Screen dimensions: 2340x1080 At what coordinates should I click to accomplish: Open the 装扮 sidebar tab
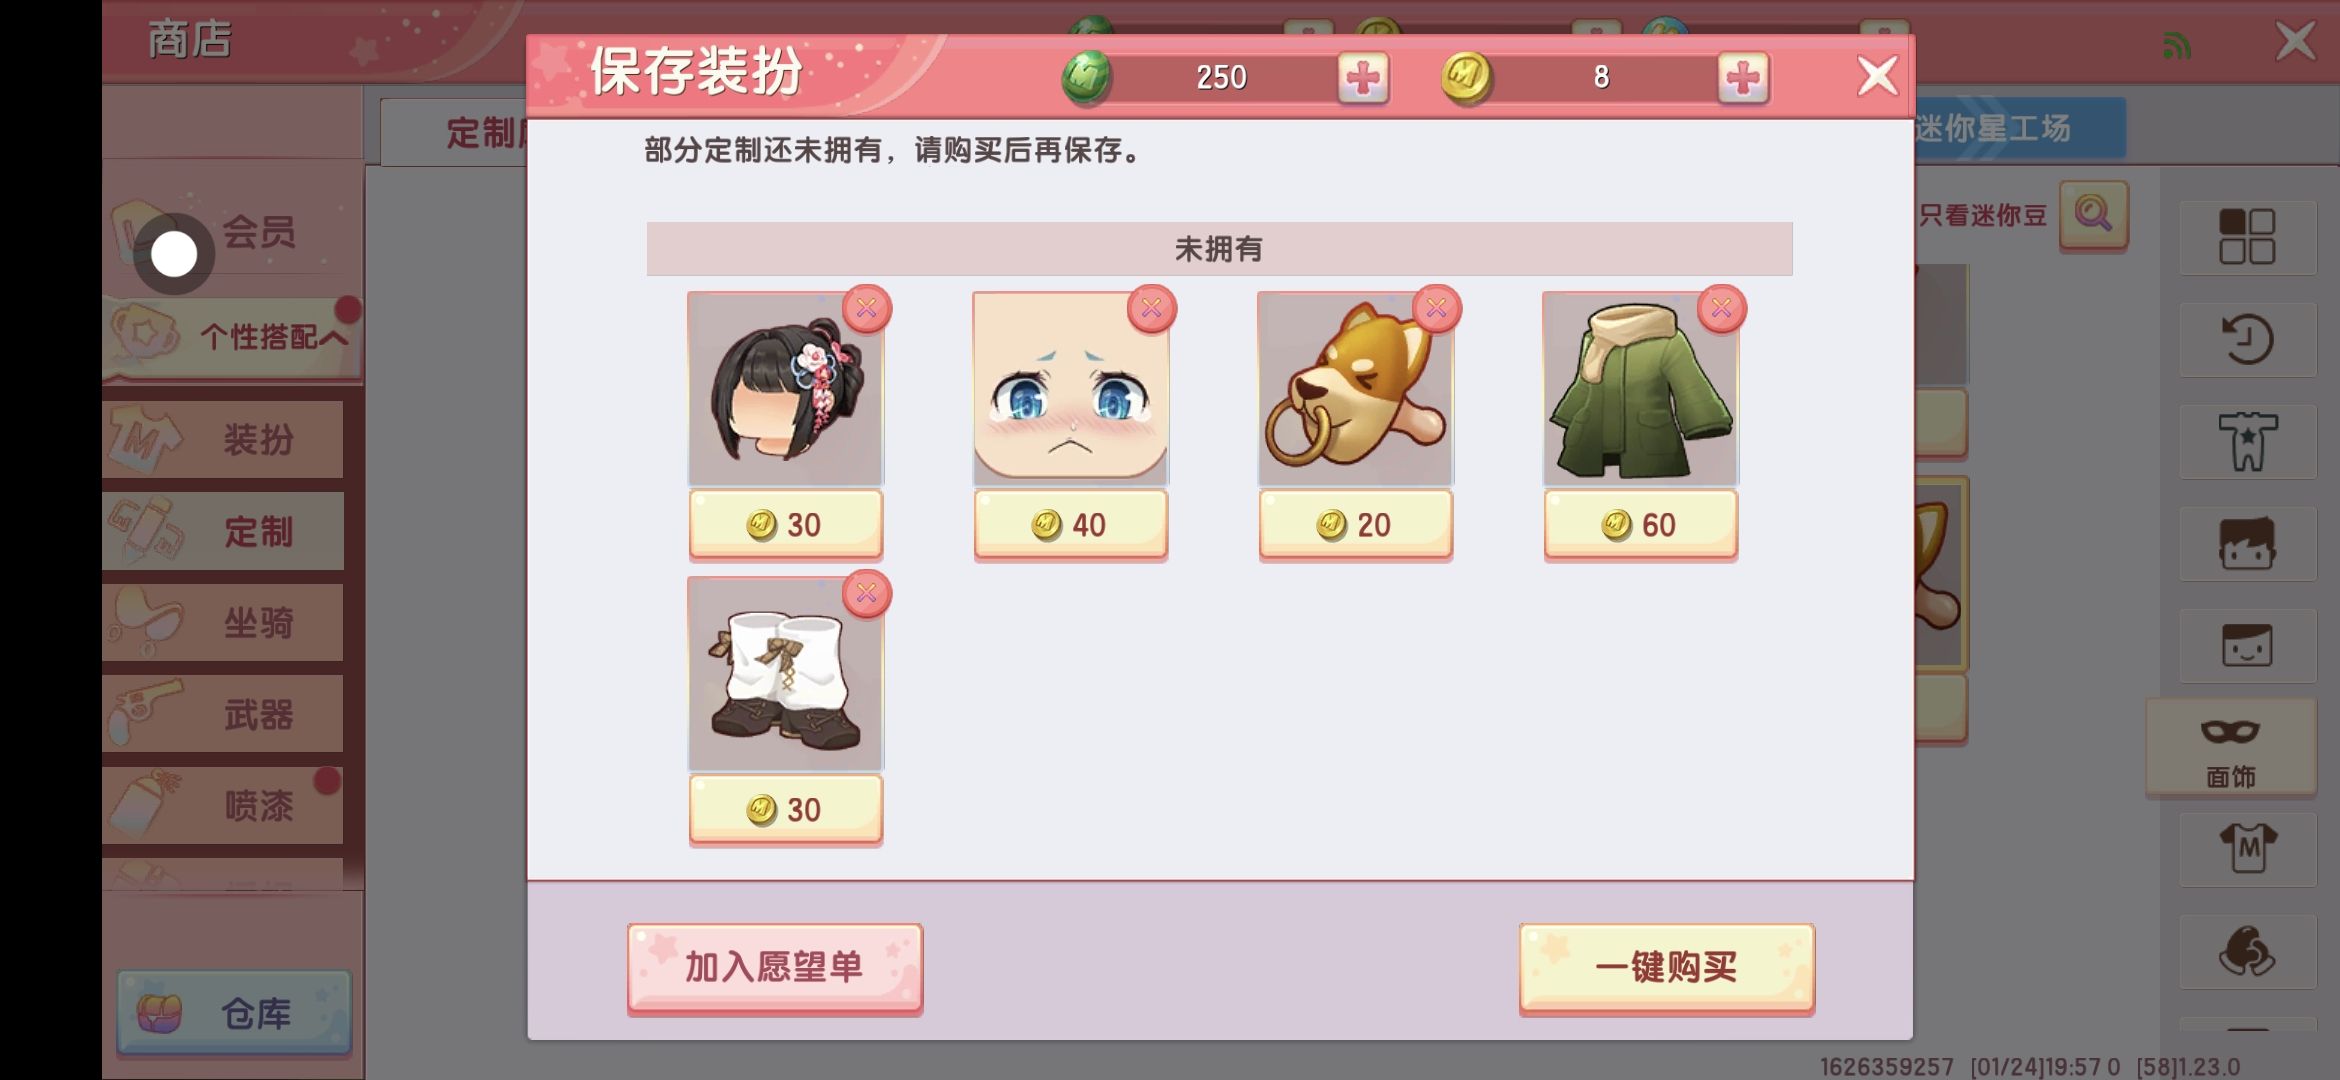(223, 439)
